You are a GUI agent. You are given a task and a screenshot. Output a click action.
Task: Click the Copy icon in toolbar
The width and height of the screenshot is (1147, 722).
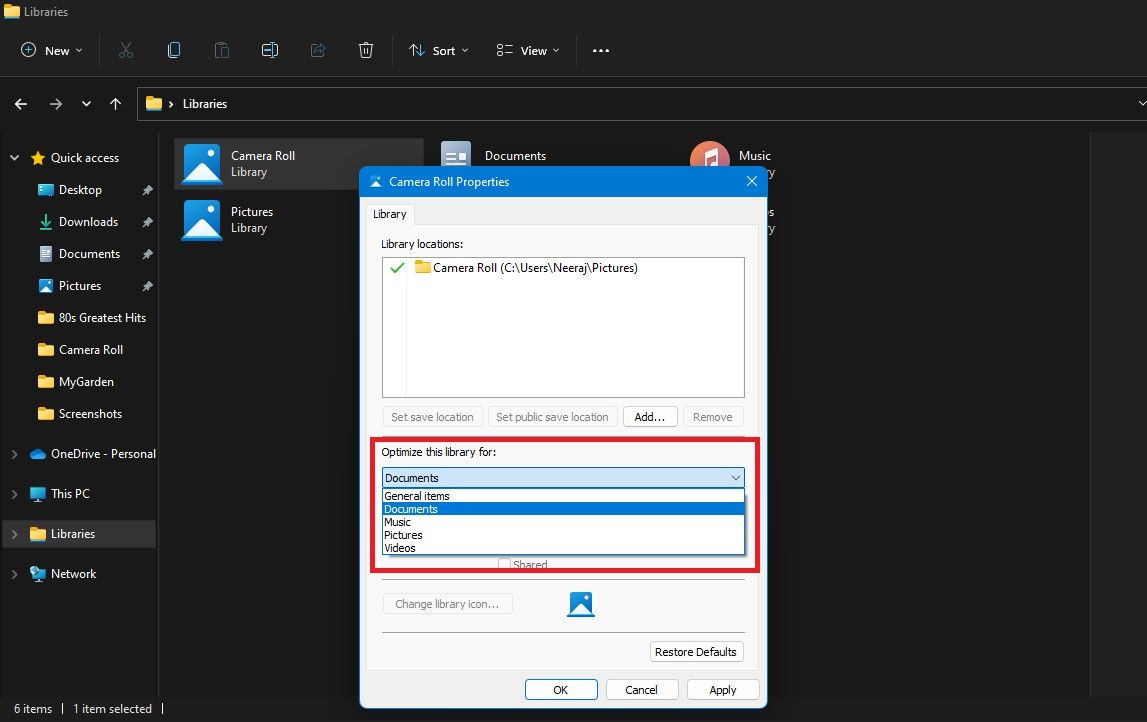click(174, 50)
